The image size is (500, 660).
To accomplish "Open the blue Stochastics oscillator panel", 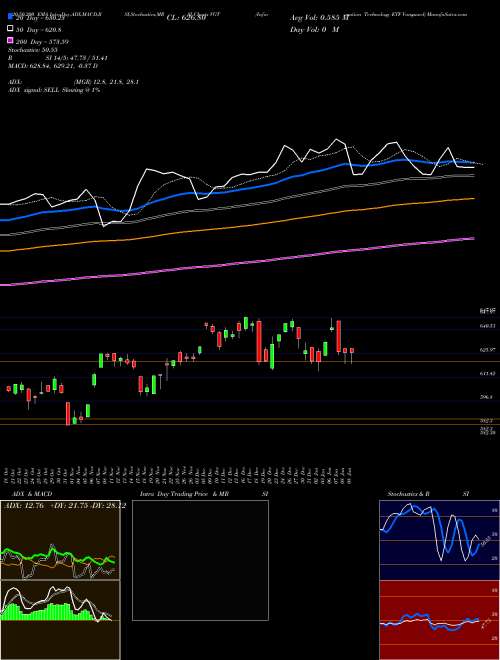I will pos(439,540).
